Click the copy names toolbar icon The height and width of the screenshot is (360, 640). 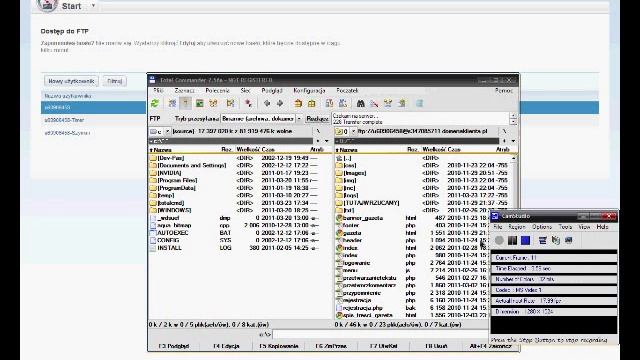402,104
